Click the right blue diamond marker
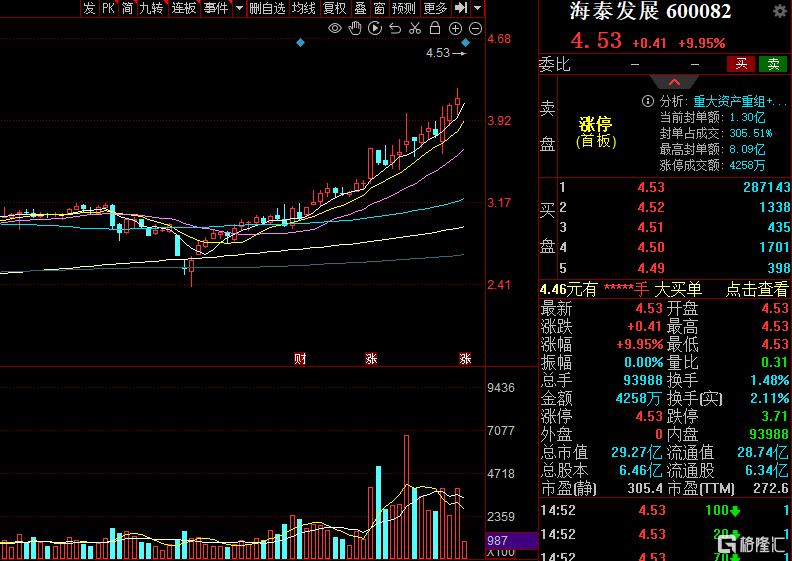 click(x=465, y=43)
